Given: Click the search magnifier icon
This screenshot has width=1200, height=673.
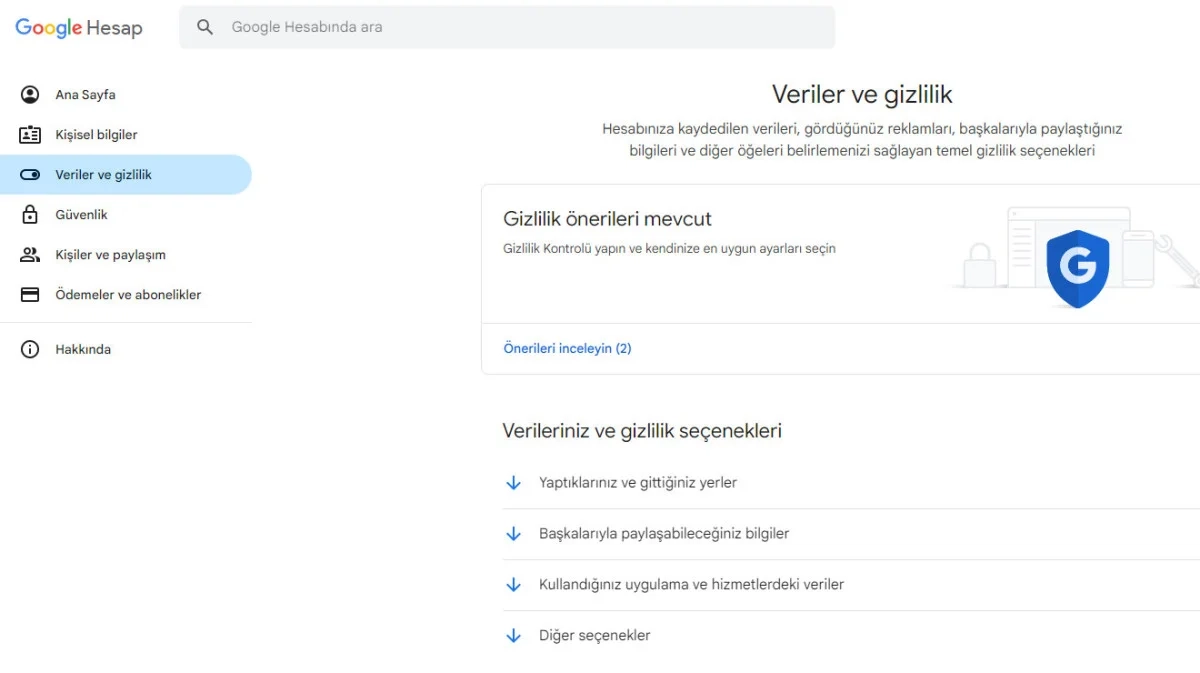Looking at the screenshot, I should [205, 27].
